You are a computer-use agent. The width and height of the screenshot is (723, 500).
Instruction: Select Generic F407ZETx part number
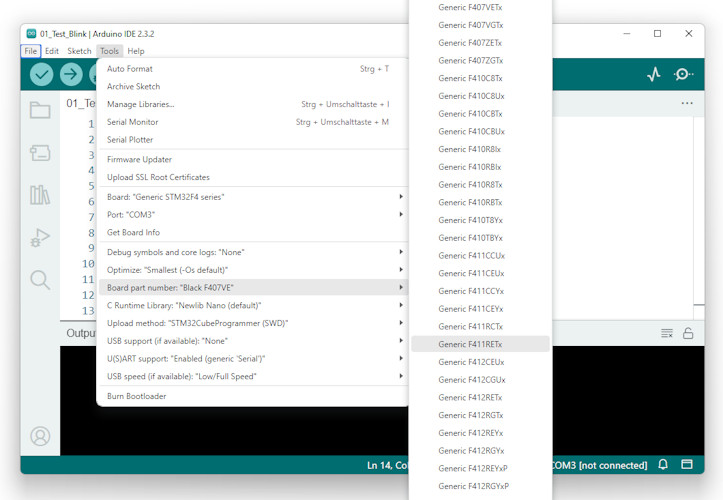[480, 43]
